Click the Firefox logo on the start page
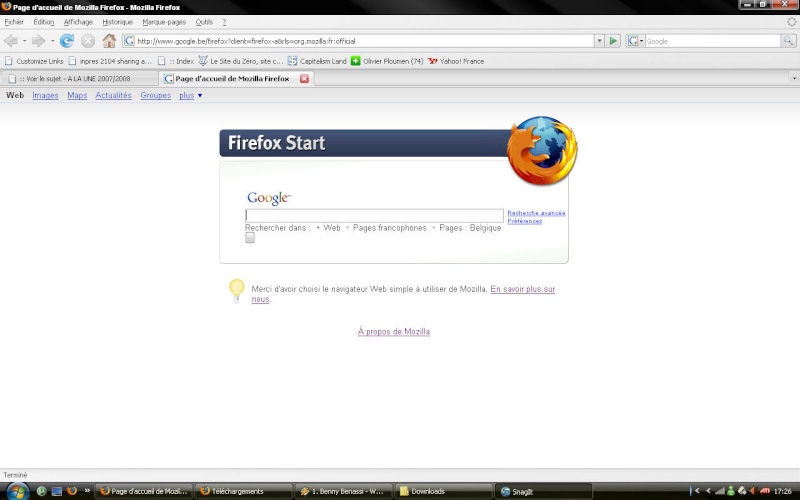The width and height of the screenshot is (800, 500). pos(542,150)
